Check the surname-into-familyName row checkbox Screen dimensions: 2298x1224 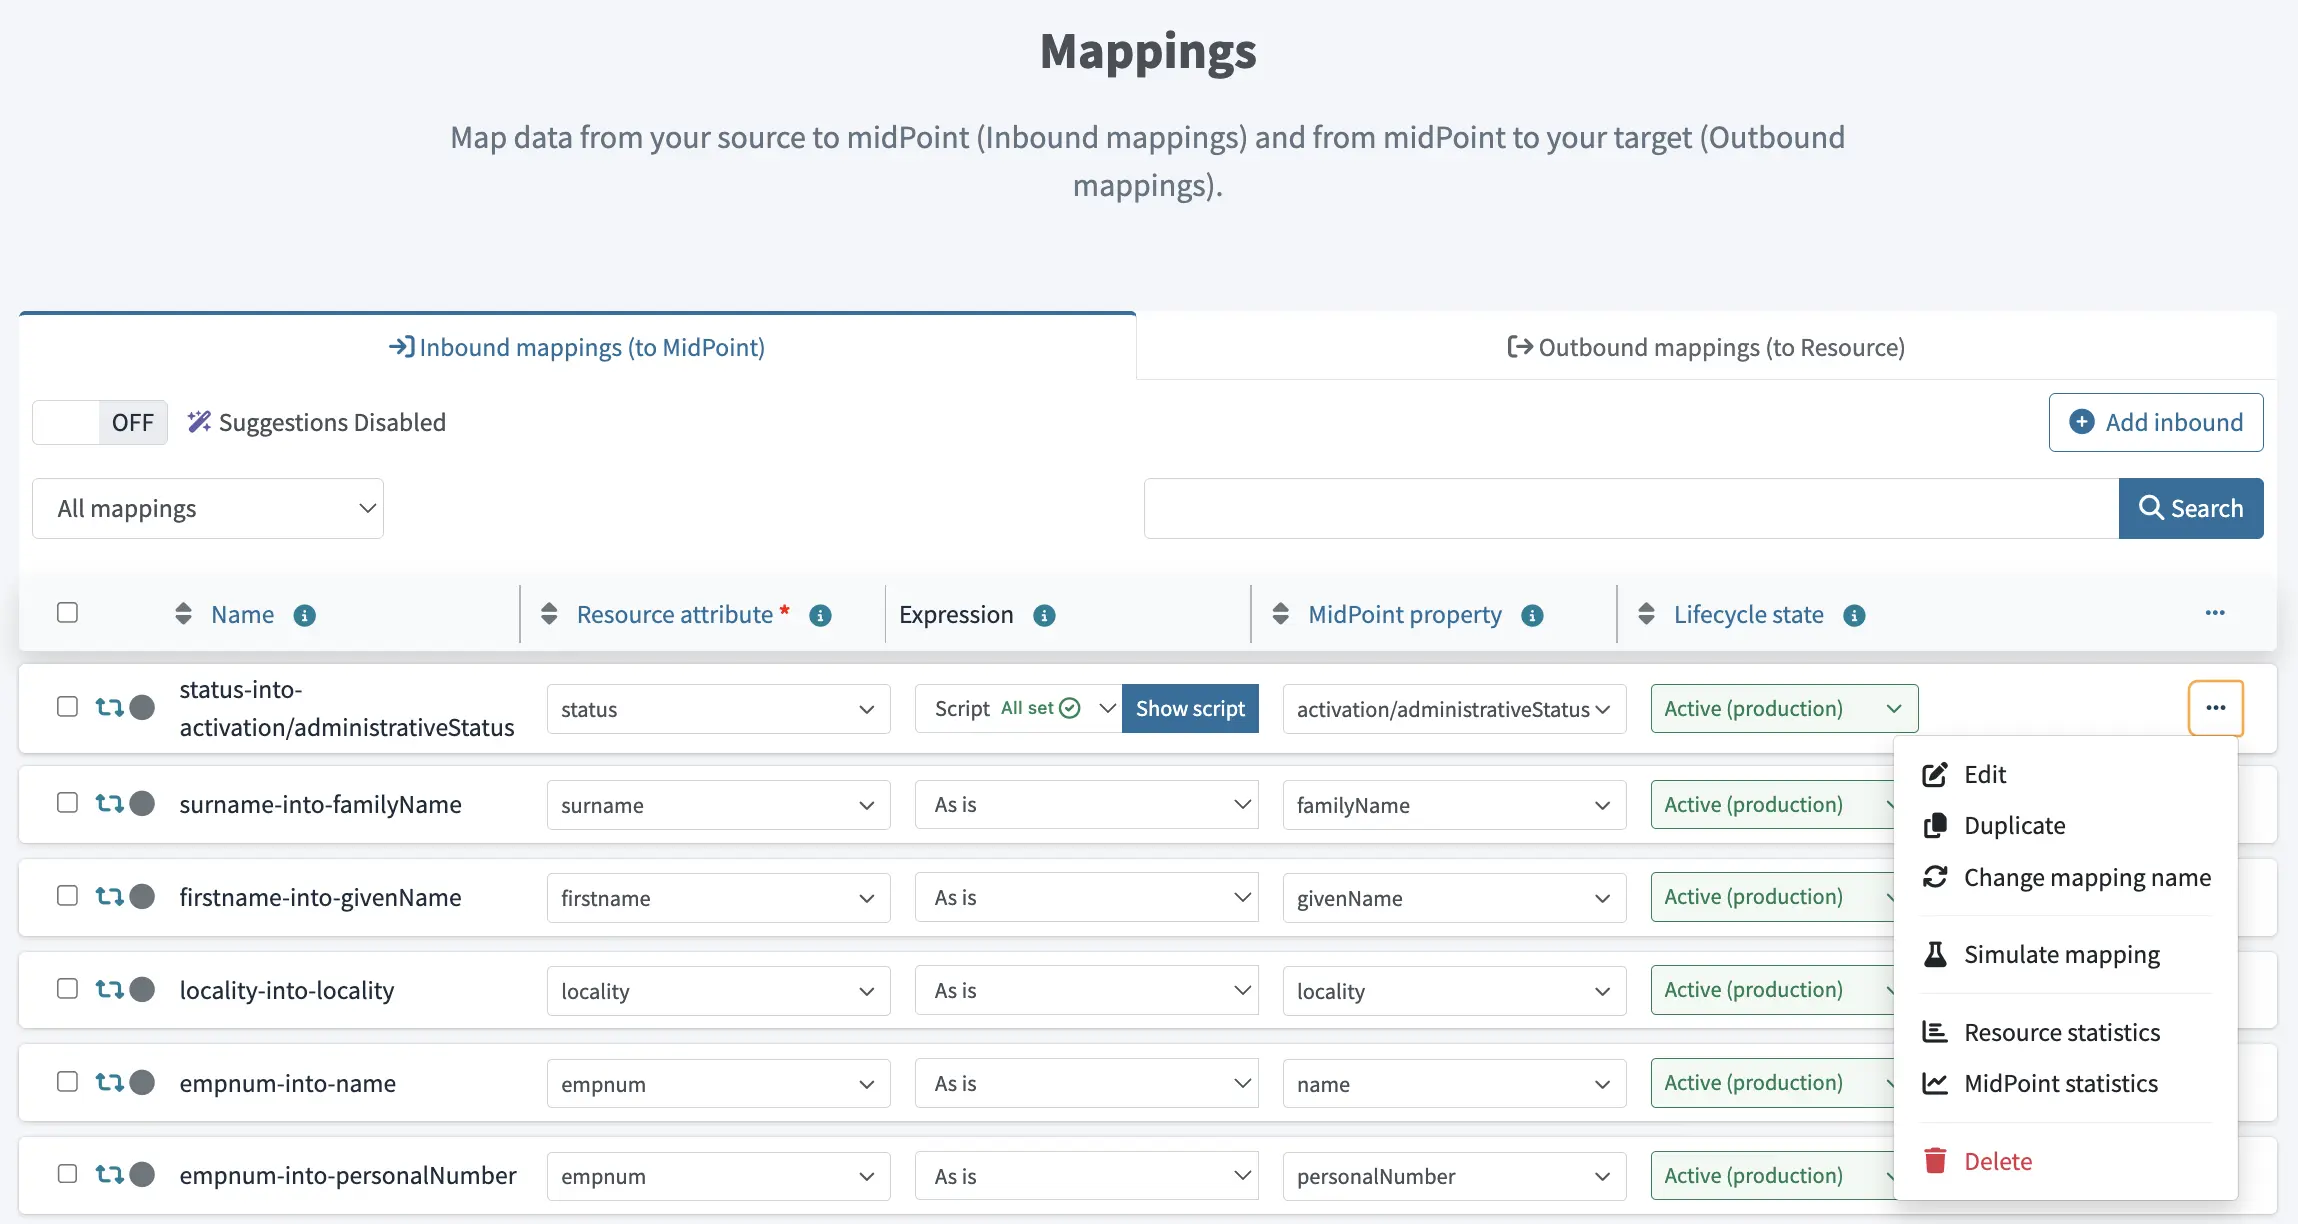pos(67,803)
